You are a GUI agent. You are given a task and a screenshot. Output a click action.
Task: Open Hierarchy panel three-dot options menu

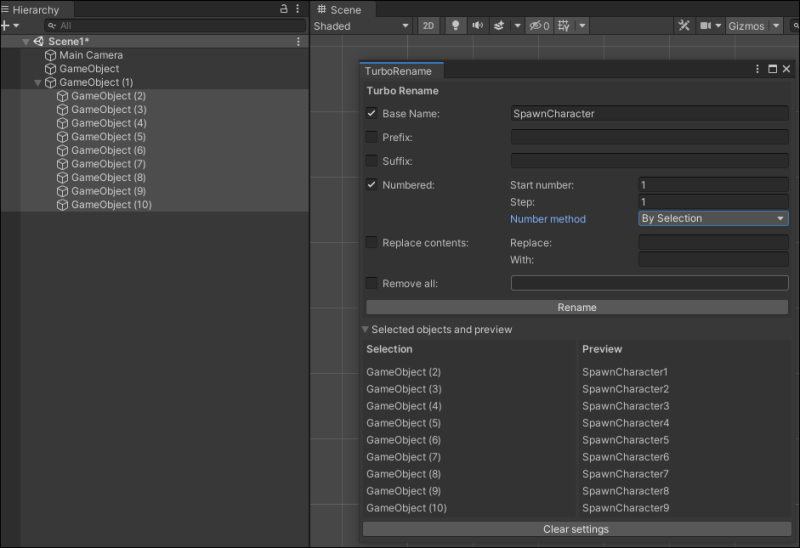pyautogui.click(x=297, y=9)
